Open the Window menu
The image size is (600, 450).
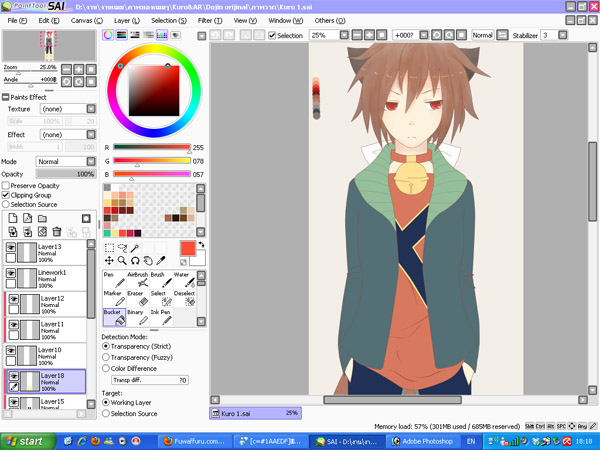point(286,20)
